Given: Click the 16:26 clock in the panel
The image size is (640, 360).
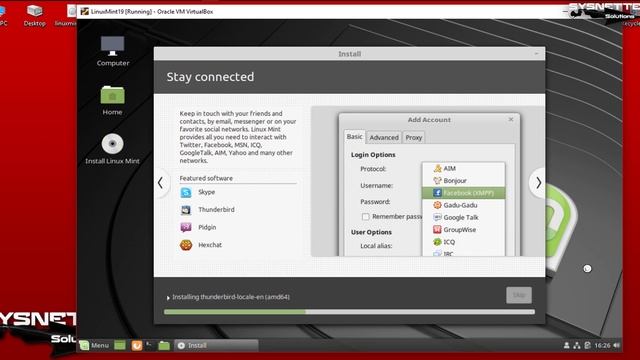Looking at the screenshot, I should click(602, 346).
